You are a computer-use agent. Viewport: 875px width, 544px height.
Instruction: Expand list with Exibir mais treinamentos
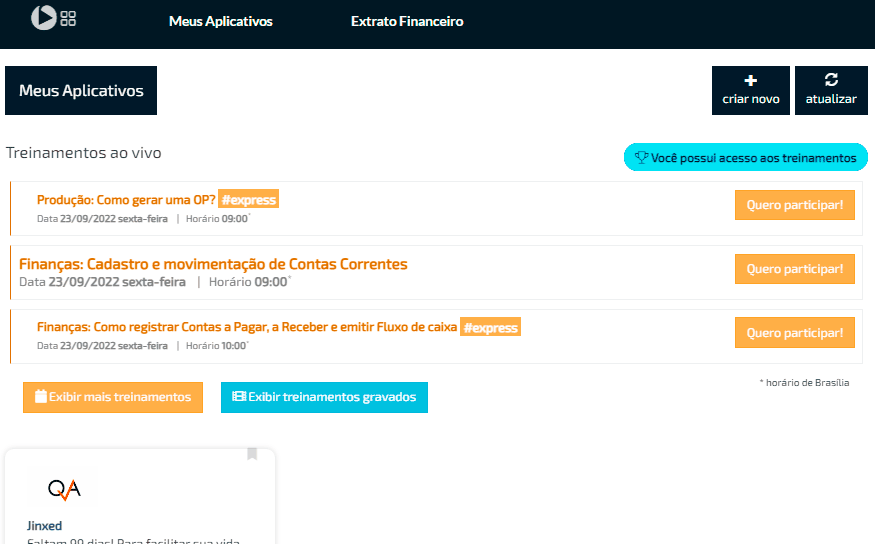pyautogui.click(x=113, y=397)
